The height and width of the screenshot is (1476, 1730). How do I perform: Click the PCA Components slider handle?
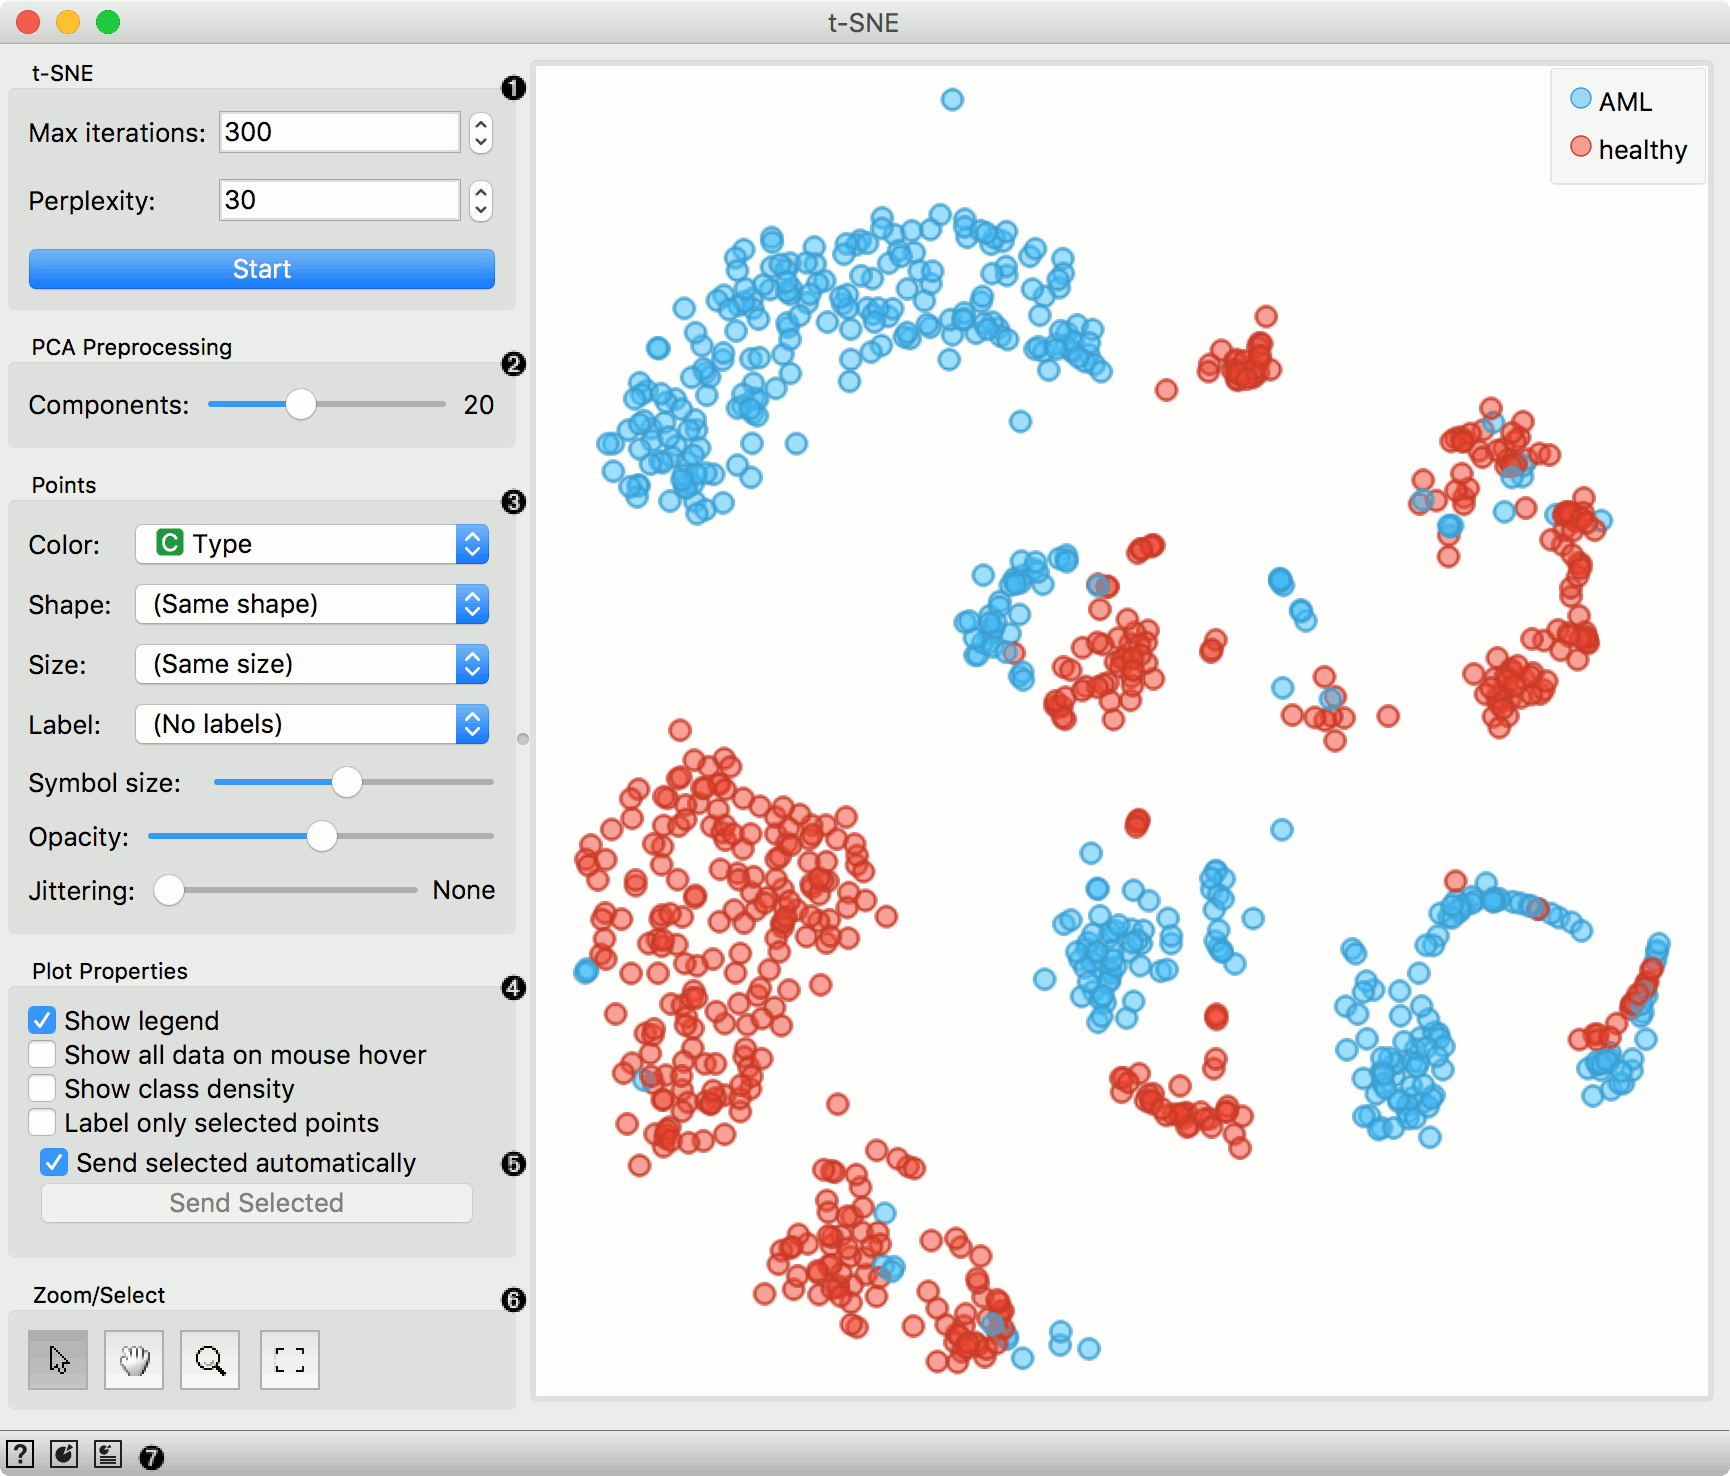point(300,404)
